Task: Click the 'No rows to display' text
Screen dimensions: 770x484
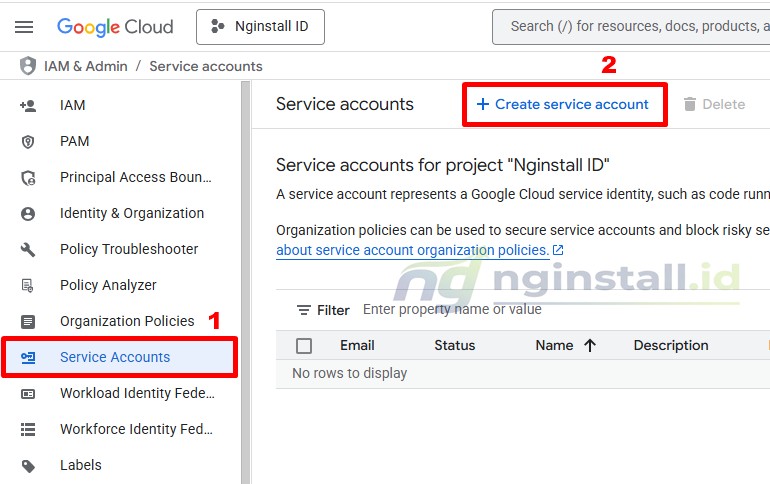Action: 350,374
